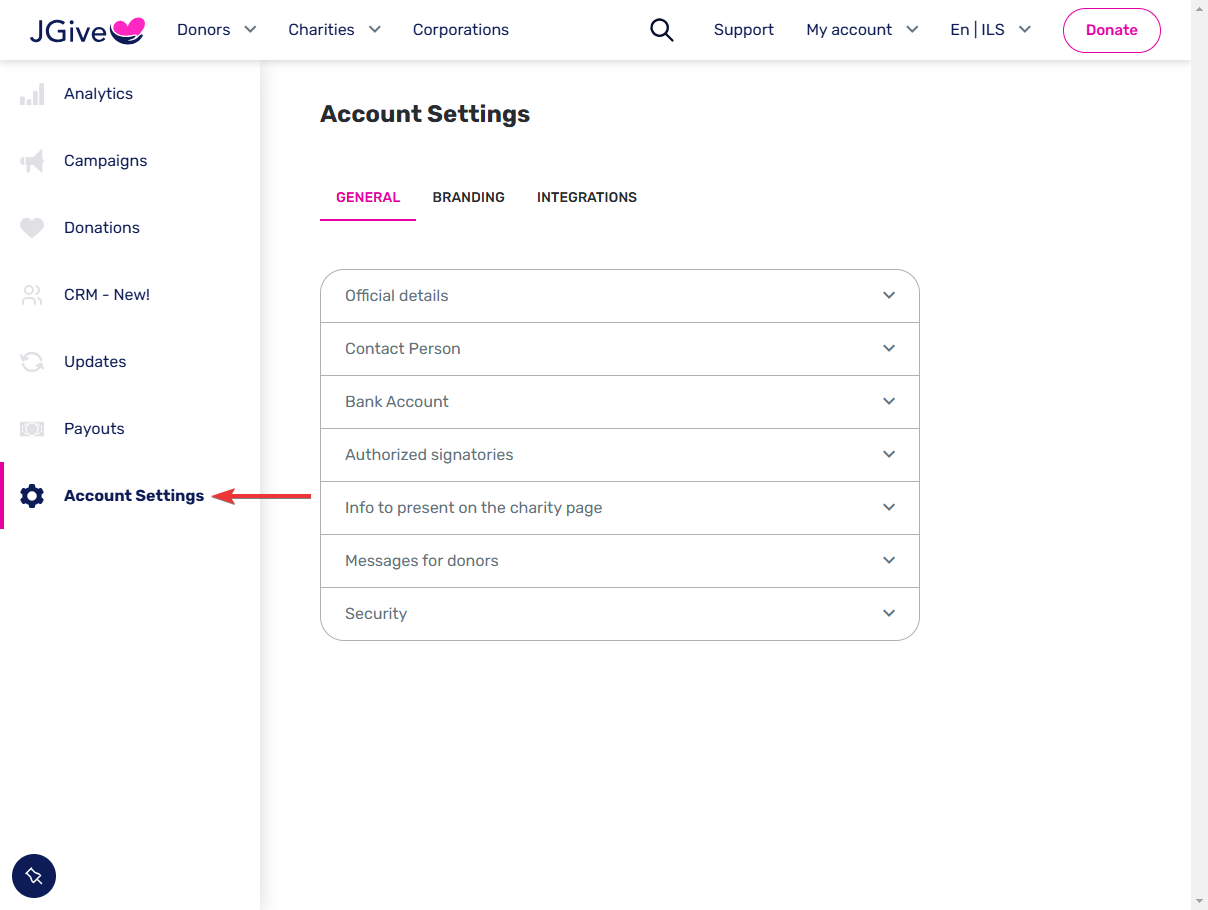Screen dimensions: 1208x910
Task: Click the Updates refresh icon
Action: pos(32,362)
